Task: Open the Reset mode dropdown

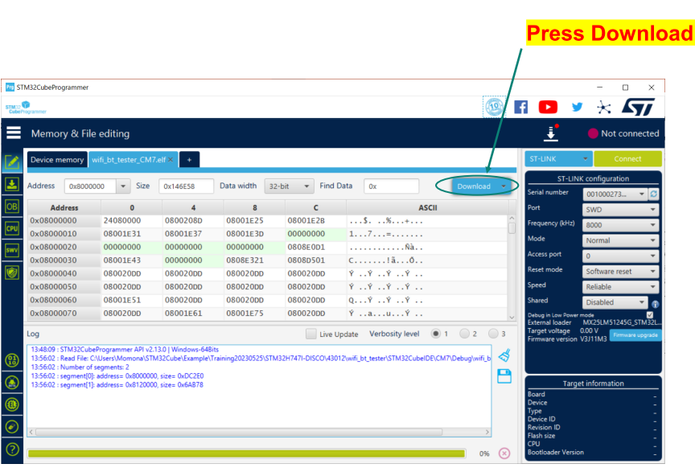Action: [x=619, y=271]
